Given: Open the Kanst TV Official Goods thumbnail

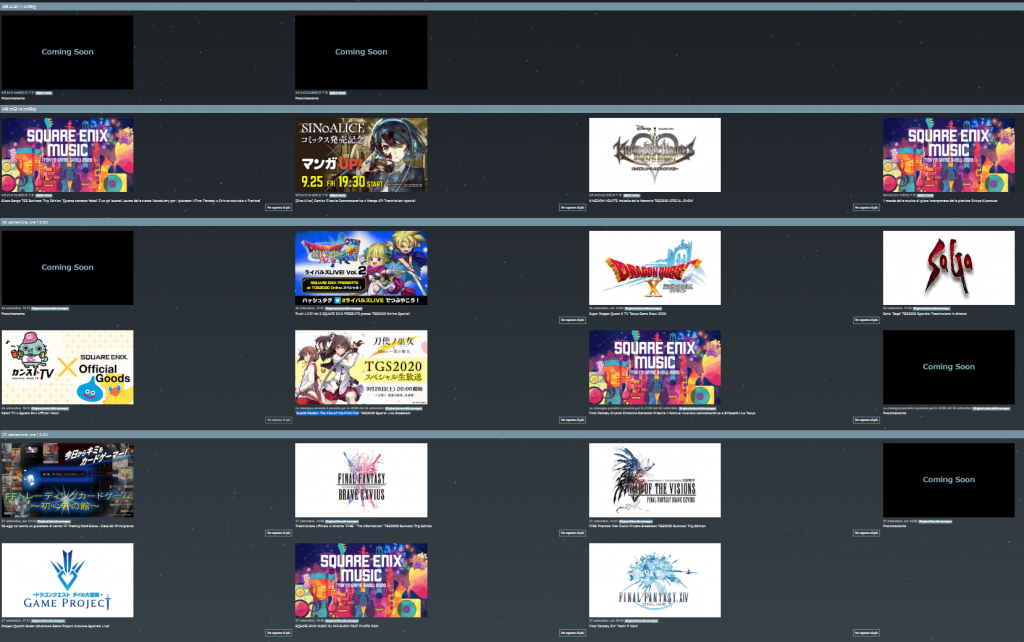Looking at the screenshot, I should point(67,367).
